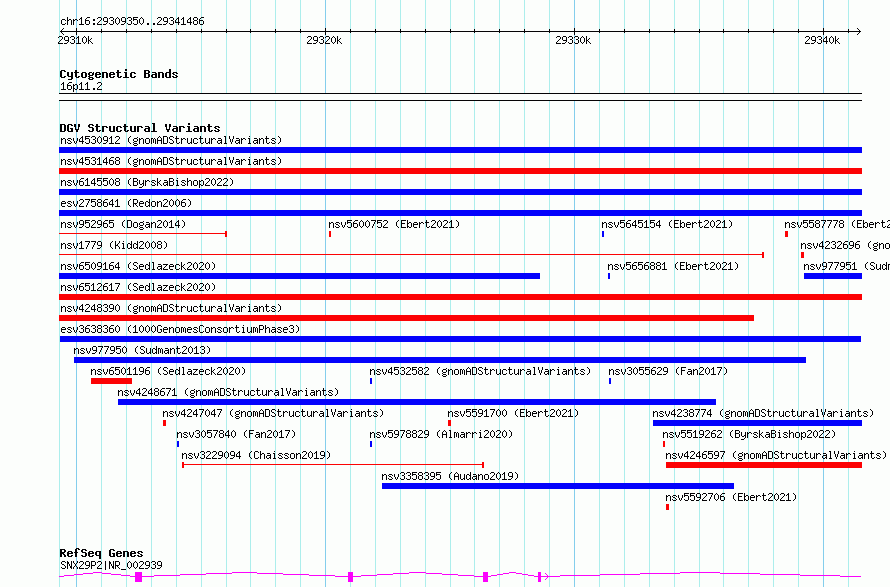
Task: Select the nsv6509164 blue variant bar
Action: point(300,276)
